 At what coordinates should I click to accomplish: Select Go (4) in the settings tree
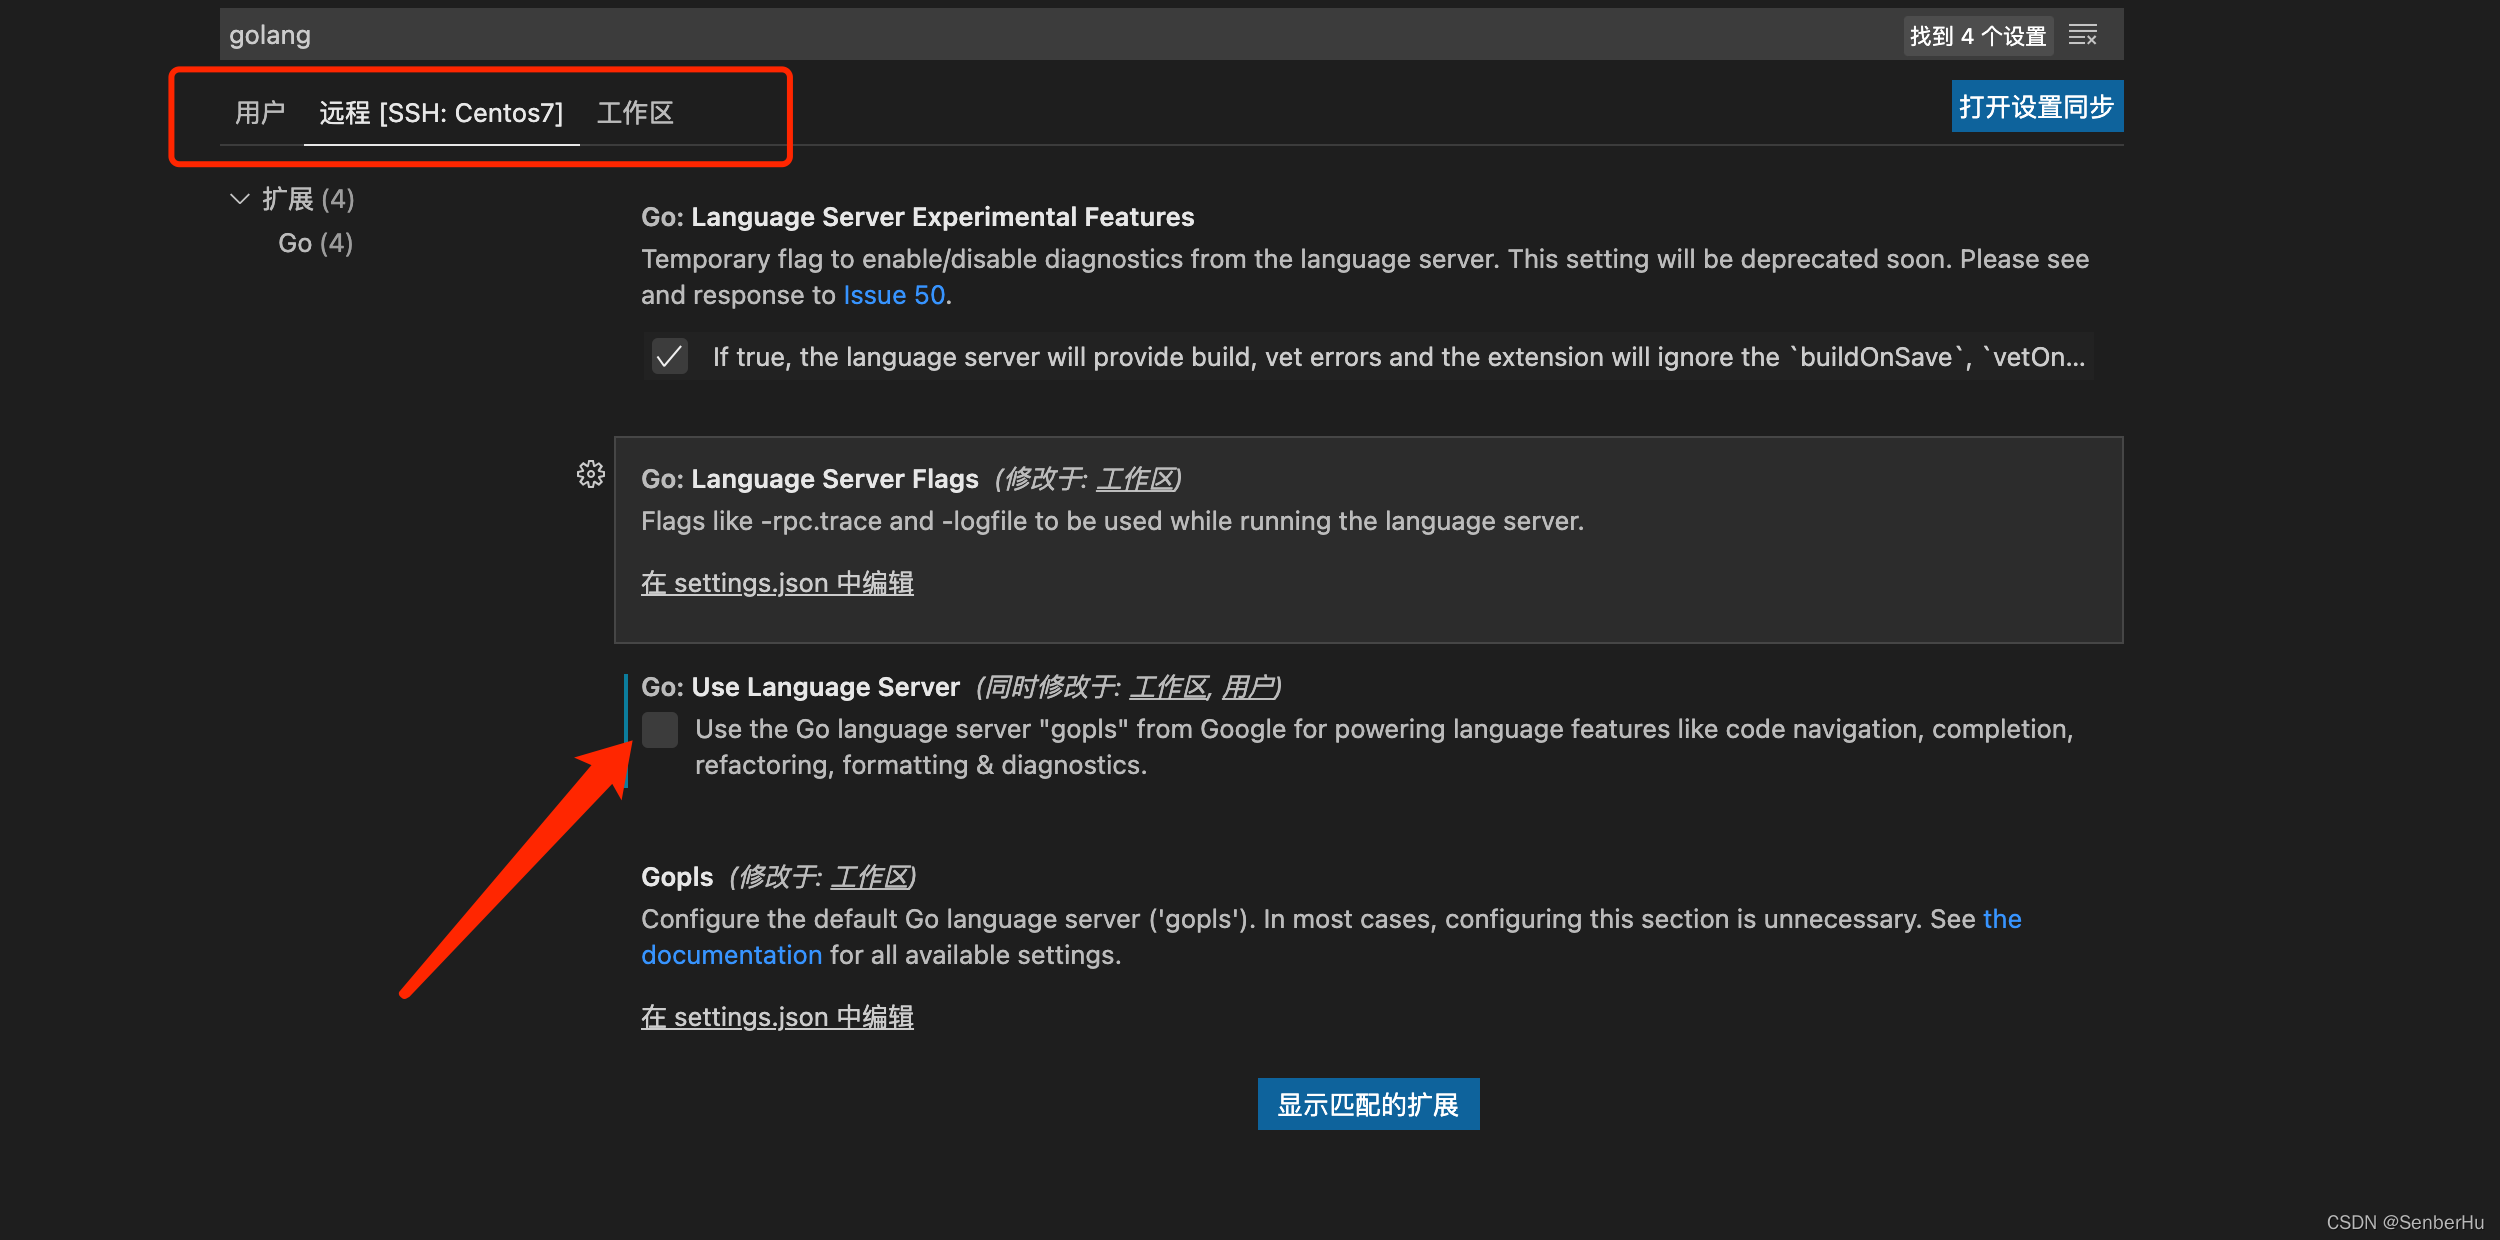pyautogui.click(x=314, y=242)
